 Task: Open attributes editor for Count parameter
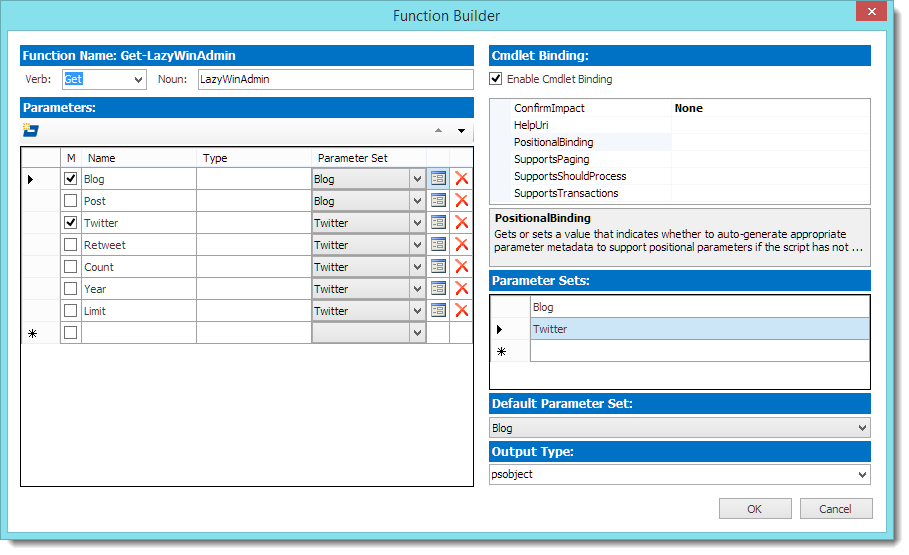[x=438, y=267]
